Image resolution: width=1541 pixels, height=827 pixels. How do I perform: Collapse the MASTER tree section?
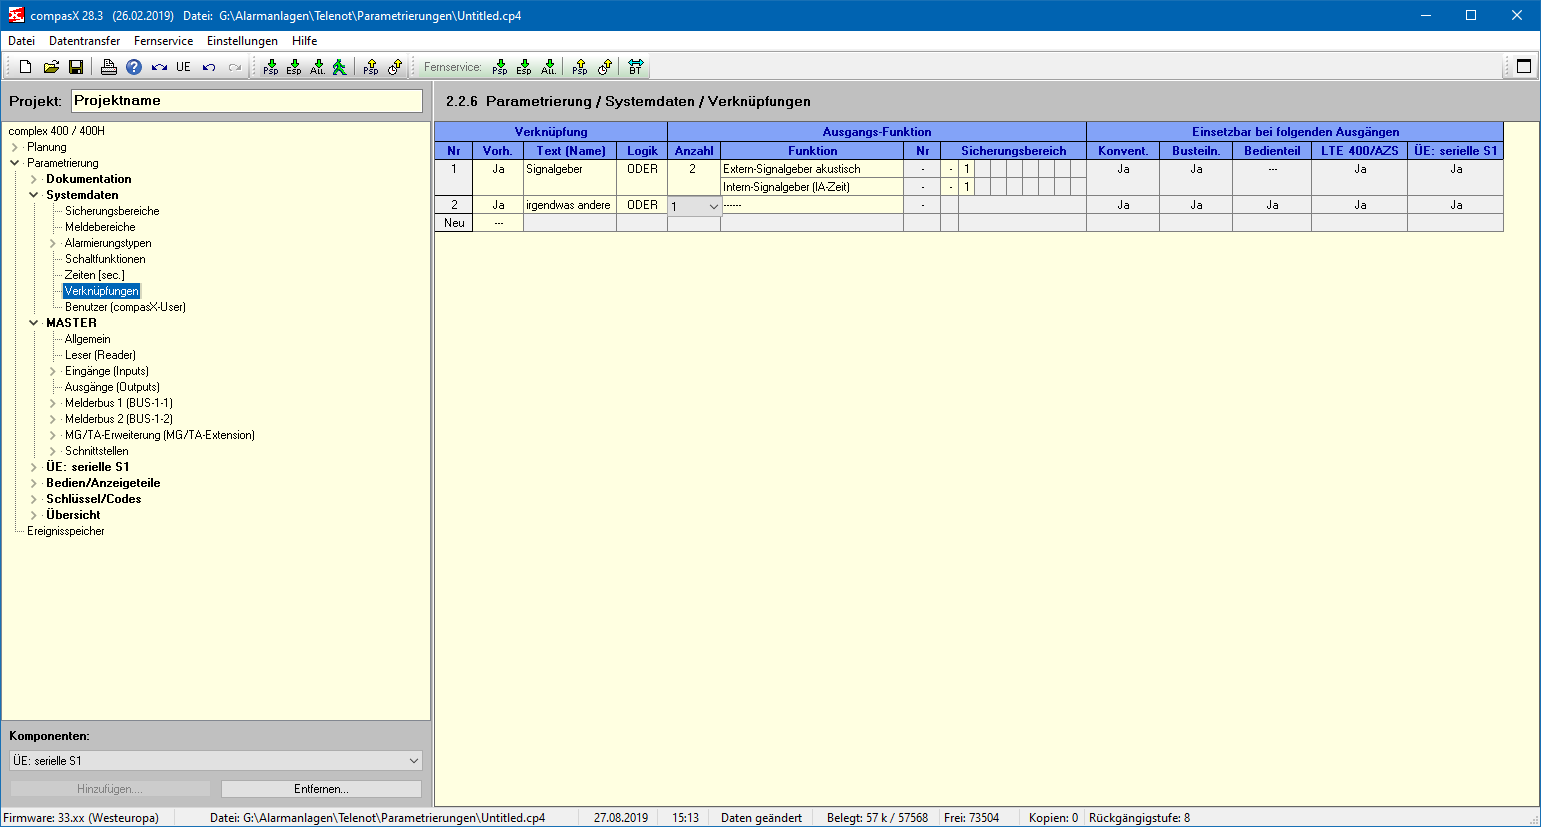[34, 323]
